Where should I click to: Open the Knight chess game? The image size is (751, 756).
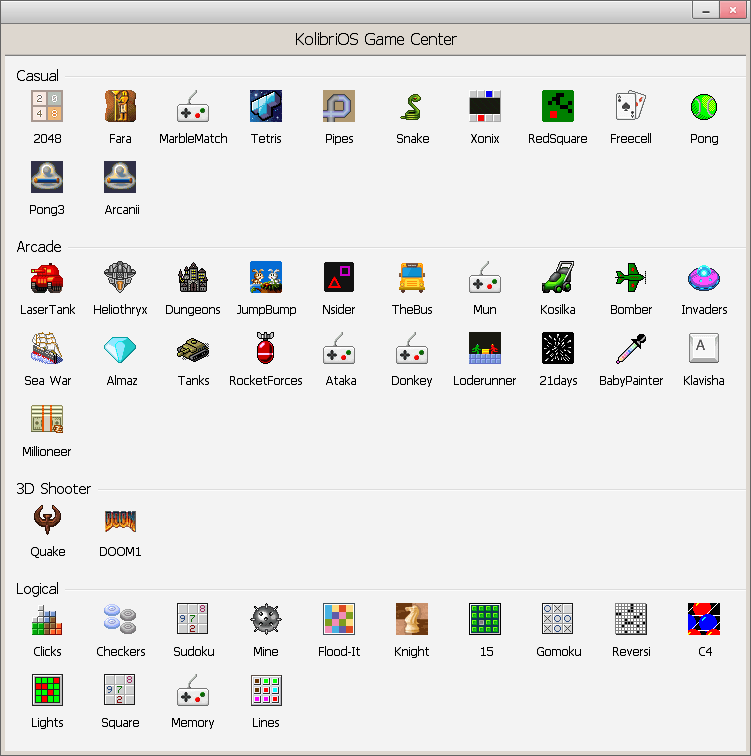(x=412, y=619)
